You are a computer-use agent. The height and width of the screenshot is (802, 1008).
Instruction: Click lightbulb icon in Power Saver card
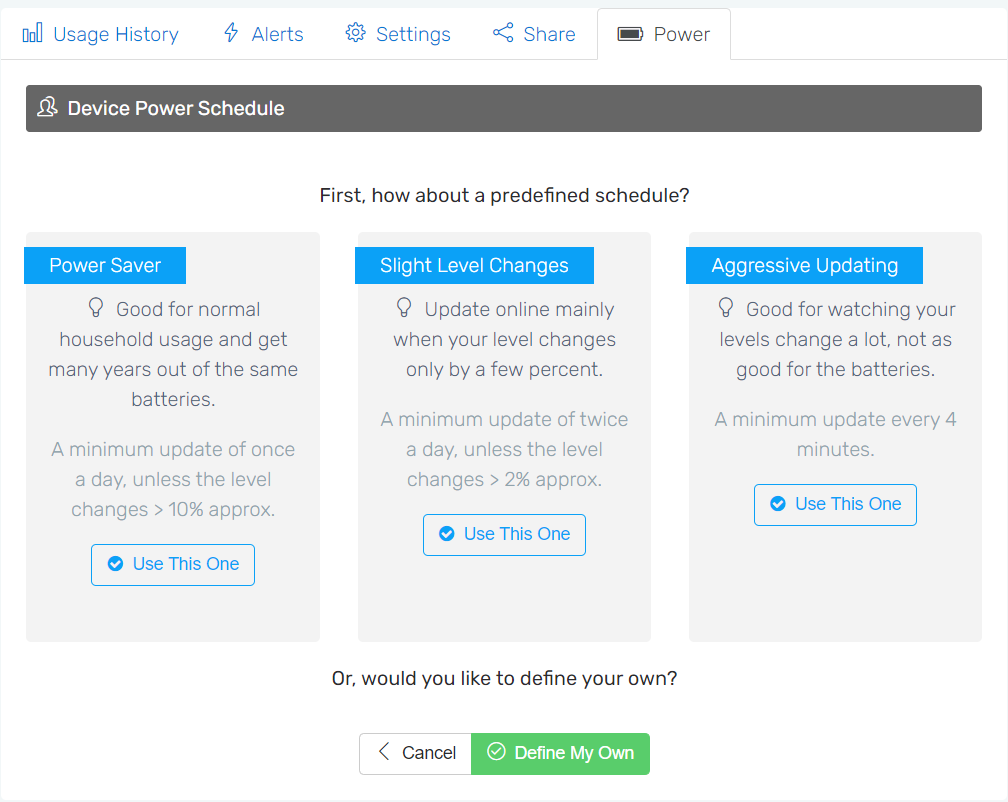(x=96, y=307)
